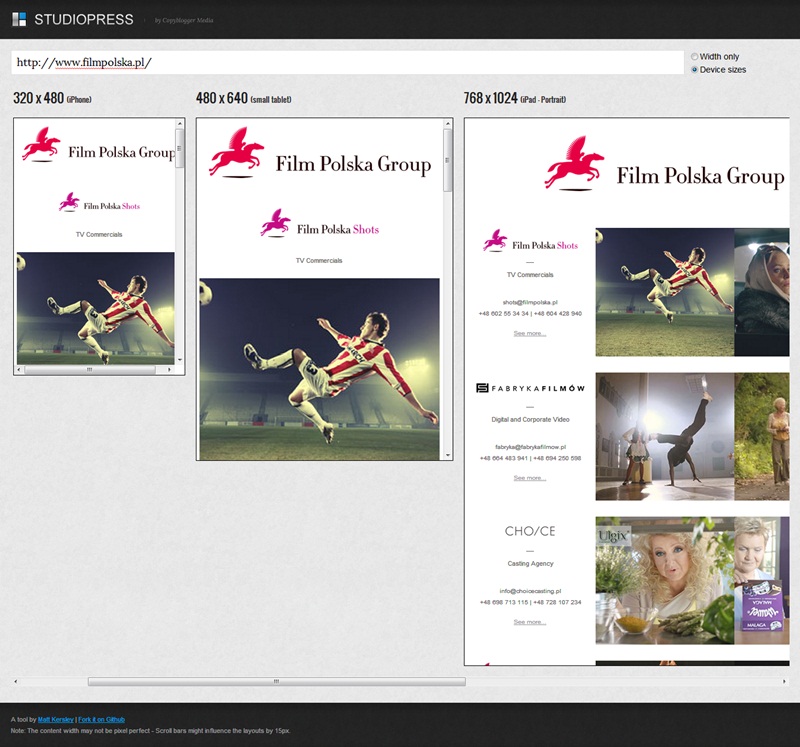This screenshot has height=747, width=800.
Task: Click blonde woman Ulgix thumbnail
Action: click(x=665, y=581)
